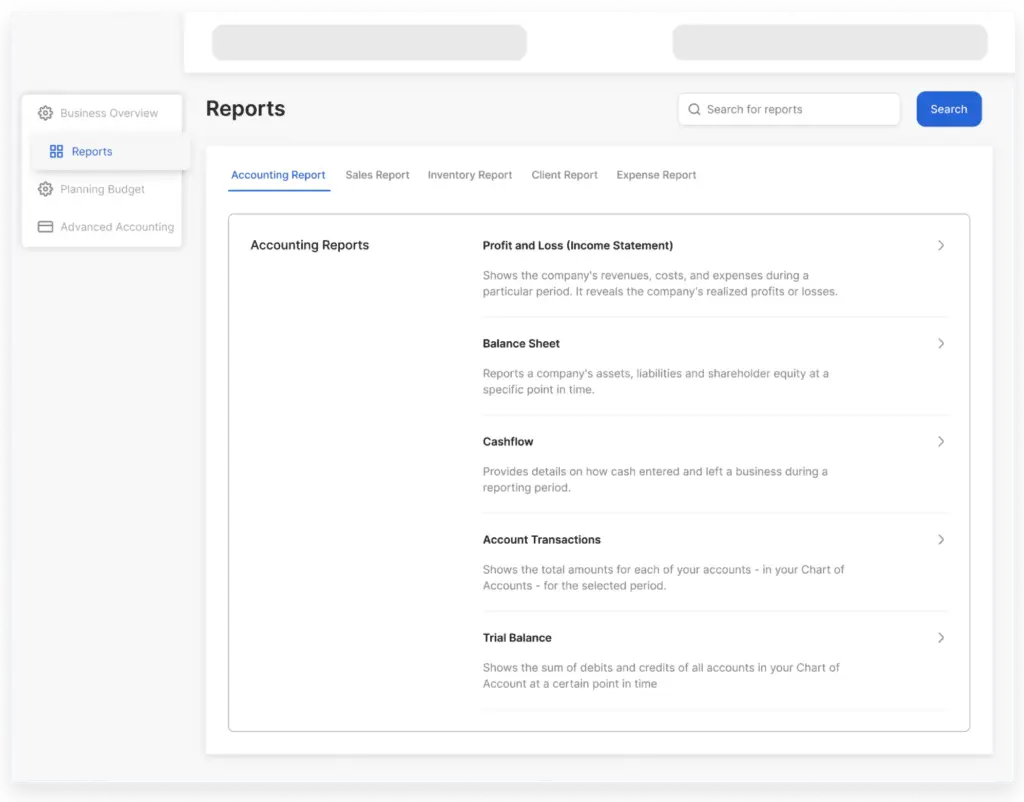1024x802 pixels.
Task: Open the Balance Sheet report title
Action: pyautogui.click(x=521, y=344)
